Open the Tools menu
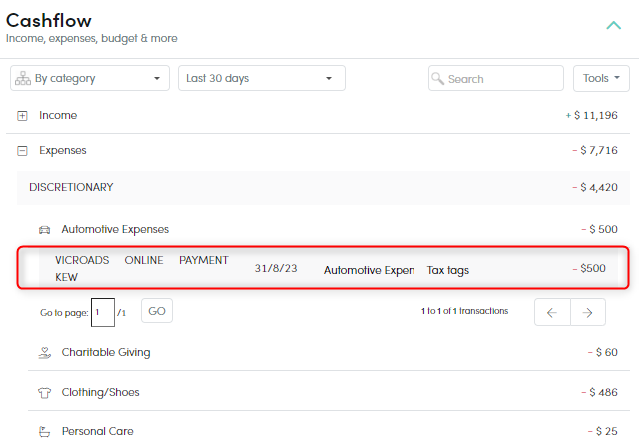Viewport: 639px width, 446px height. [x=601, y=78]
